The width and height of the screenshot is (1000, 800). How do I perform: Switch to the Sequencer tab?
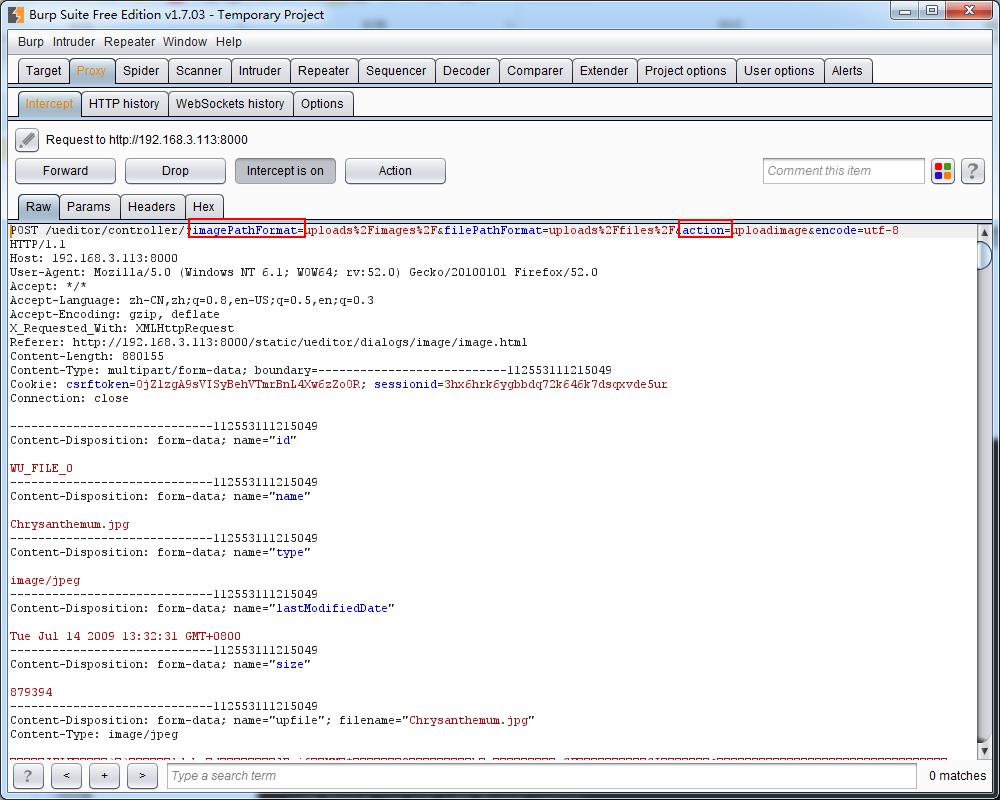[x=396, y=71]
